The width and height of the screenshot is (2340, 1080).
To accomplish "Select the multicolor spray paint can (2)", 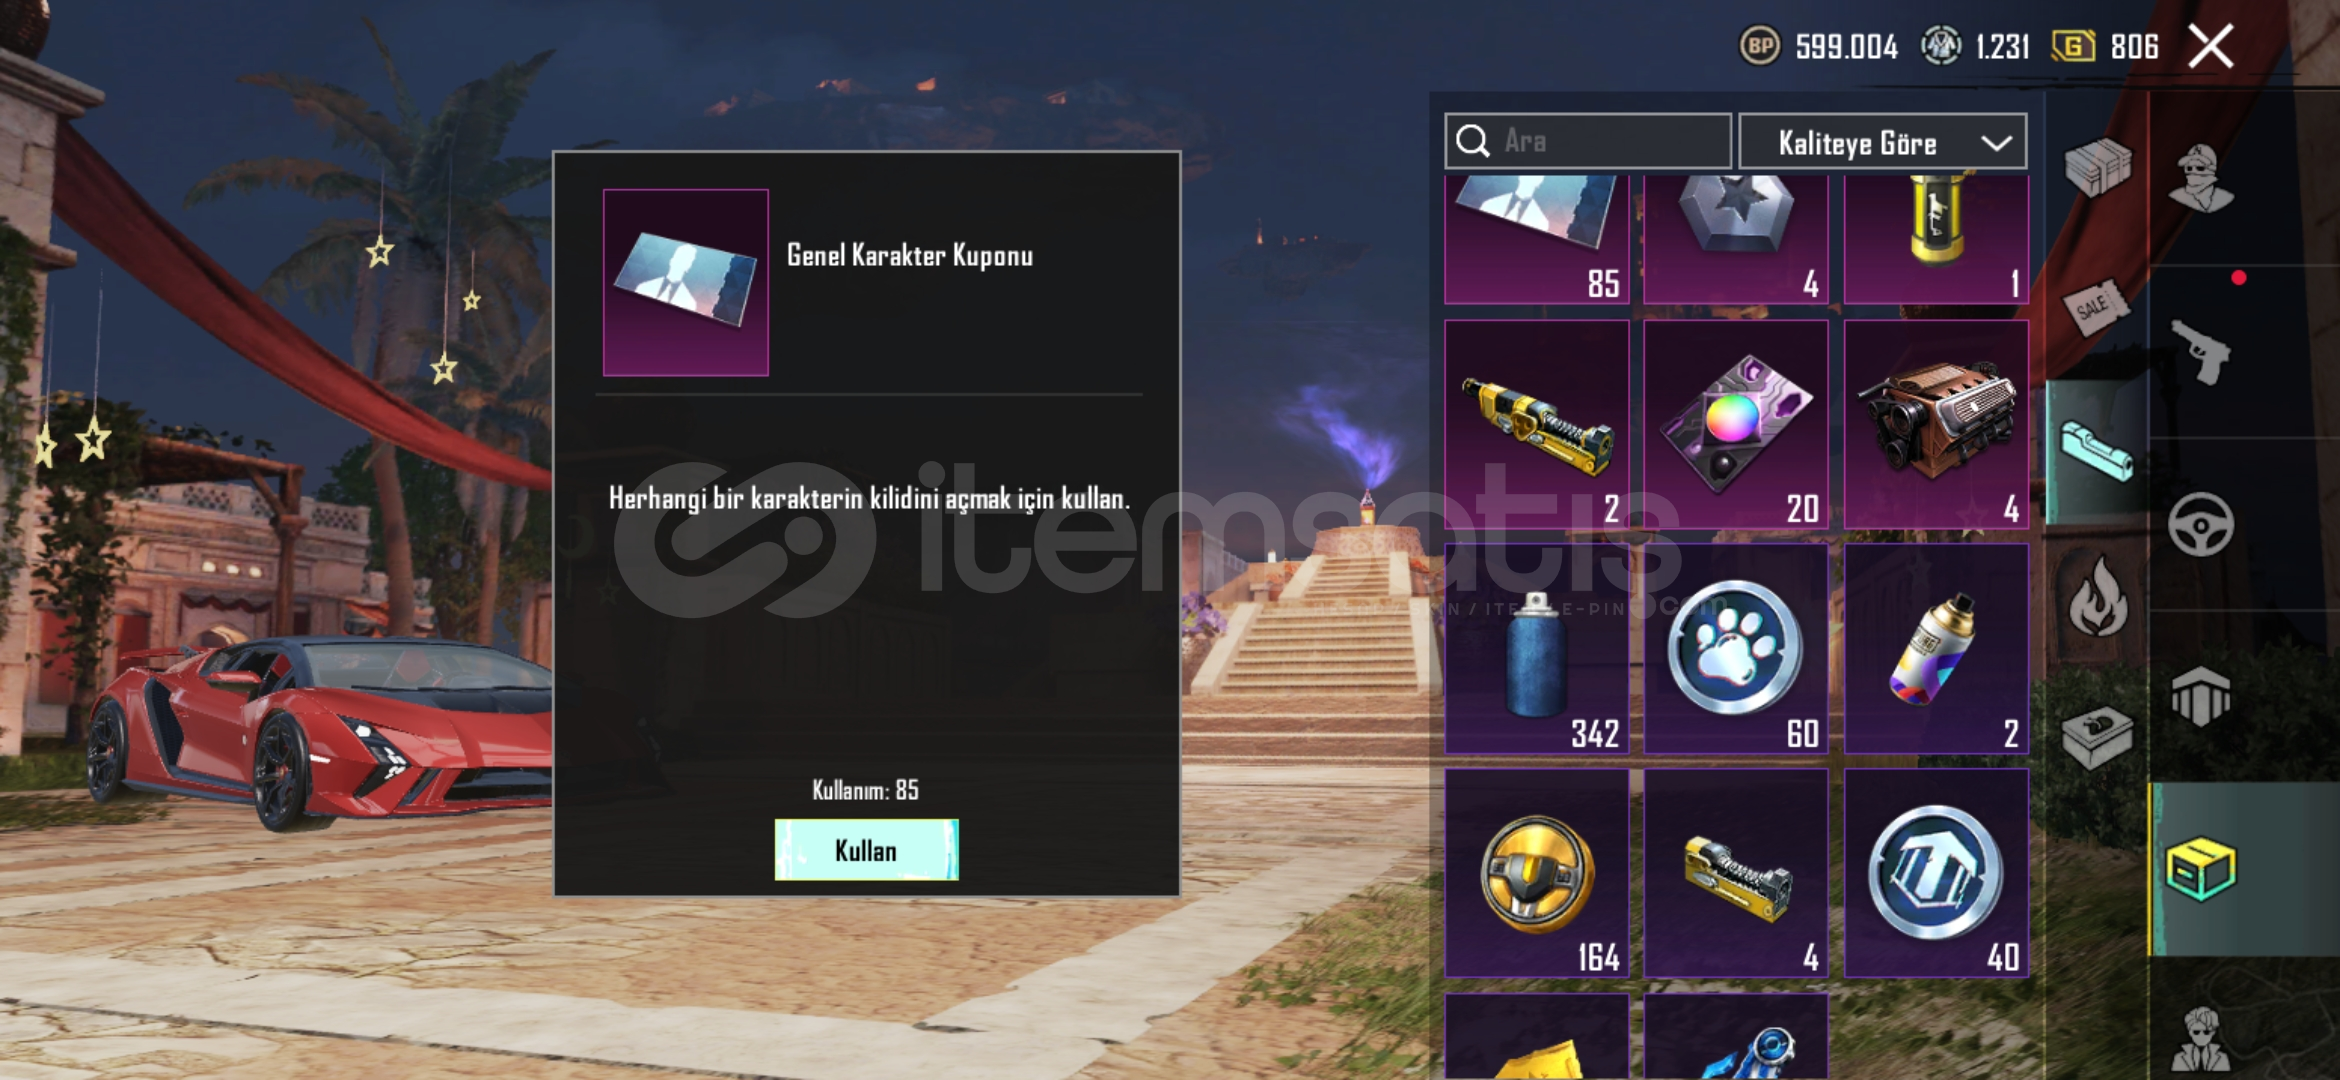I will (x=1936, y=649).
